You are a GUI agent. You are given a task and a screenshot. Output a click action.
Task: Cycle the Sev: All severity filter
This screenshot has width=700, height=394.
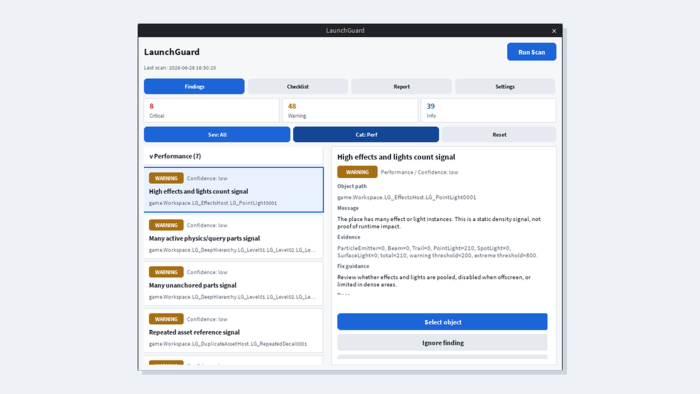(x=217, y=134)
